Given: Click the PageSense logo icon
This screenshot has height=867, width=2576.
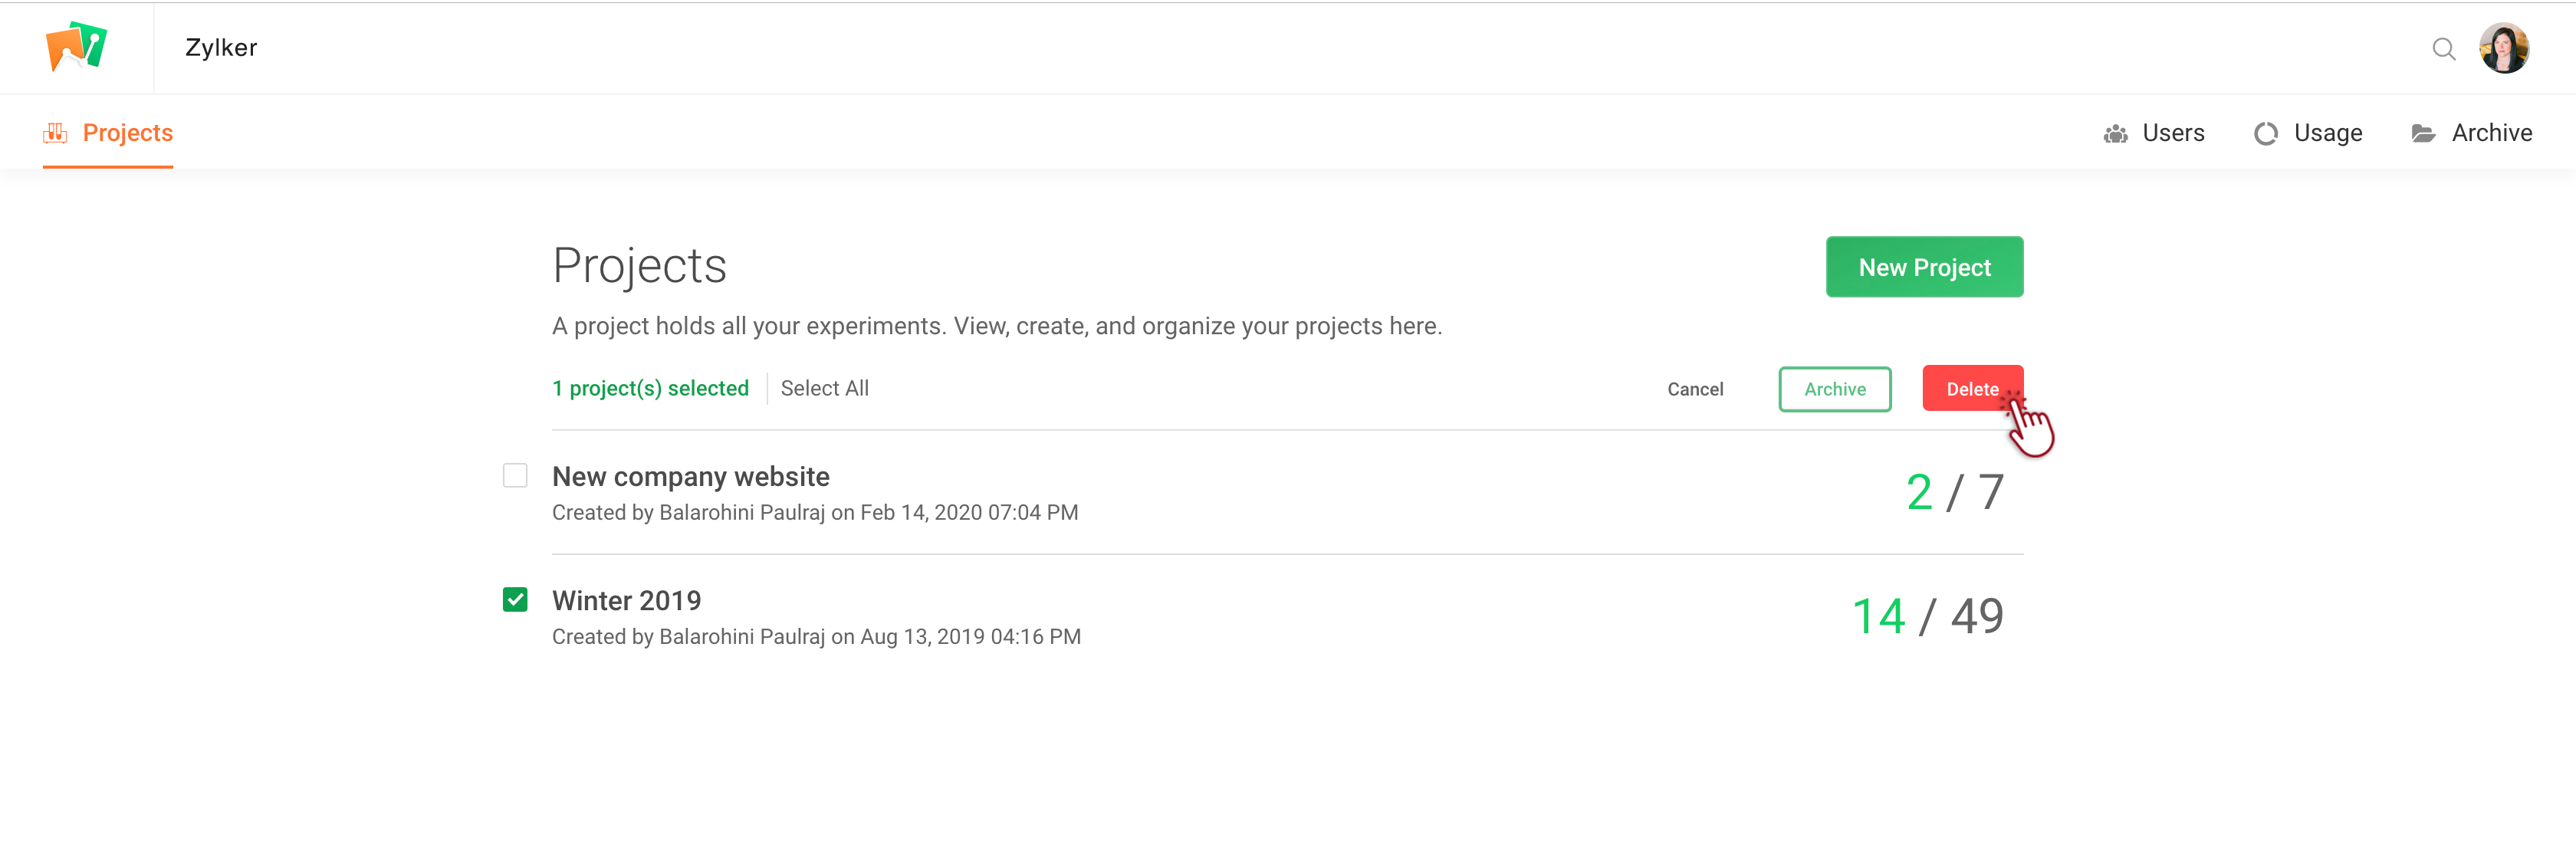Looking at the screenshot, I should 76,47.
